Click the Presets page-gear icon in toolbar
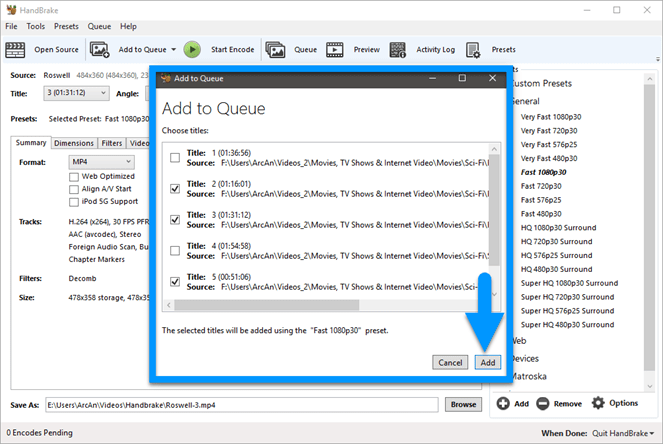The height and width of the screenshot is (444, 663). tap(473, 50)
